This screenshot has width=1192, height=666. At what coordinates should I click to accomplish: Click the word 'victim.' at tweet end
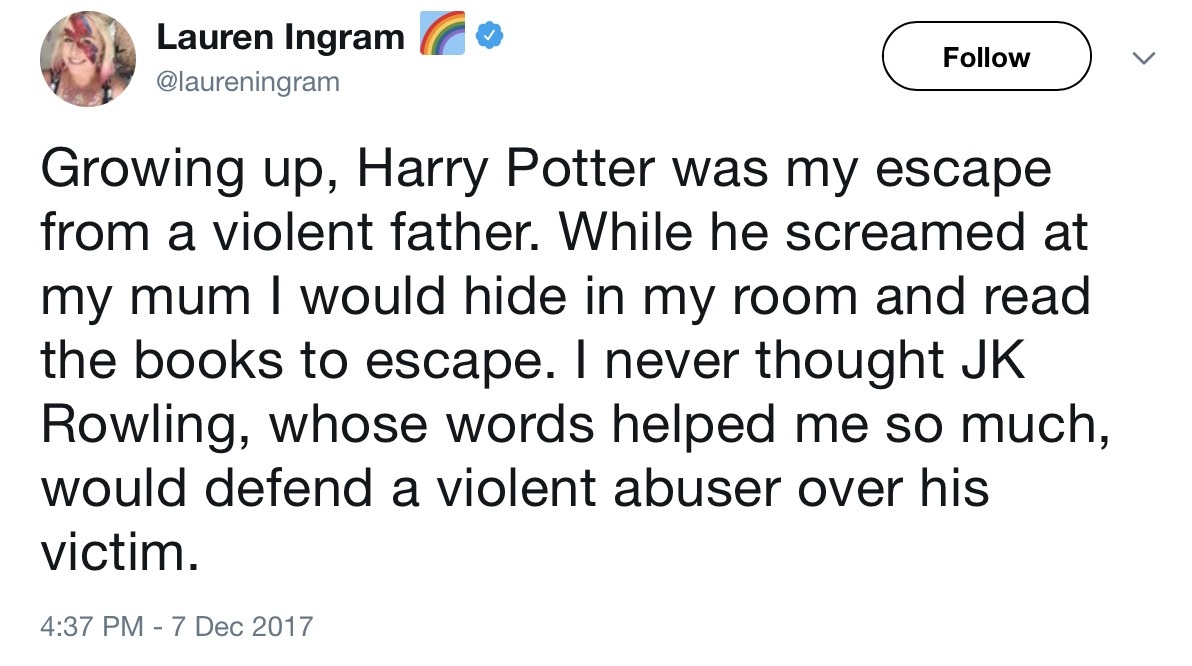pos(114,551)
